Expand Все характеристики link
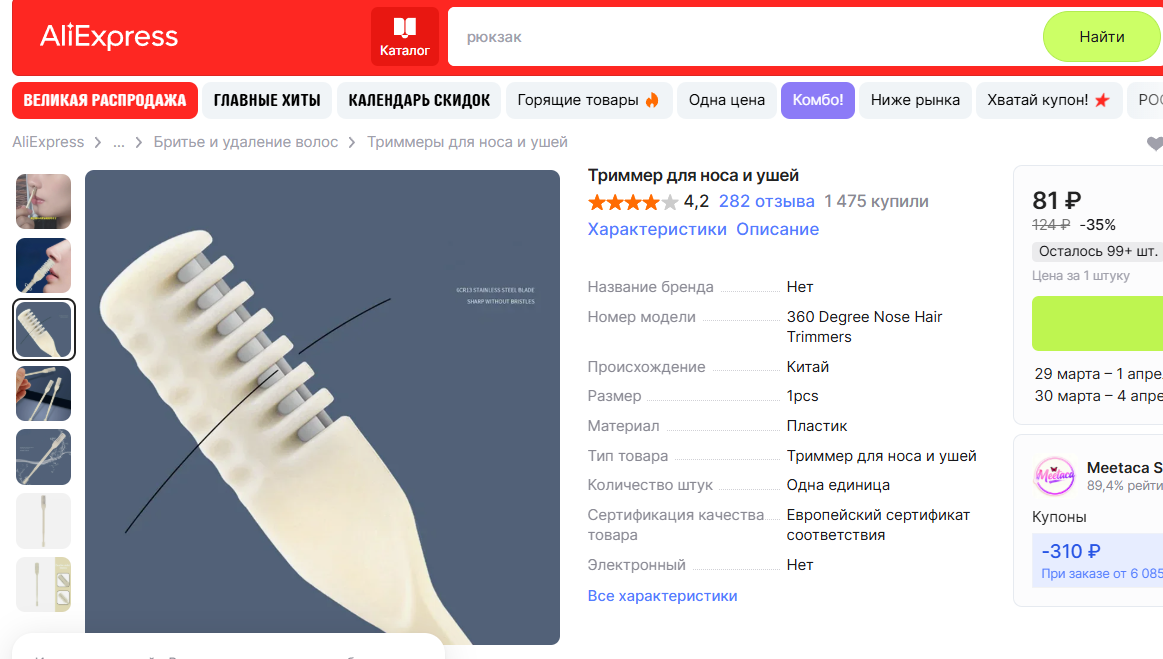The width and height of the screenshot is (1163, 659). (x=662, y=596)
